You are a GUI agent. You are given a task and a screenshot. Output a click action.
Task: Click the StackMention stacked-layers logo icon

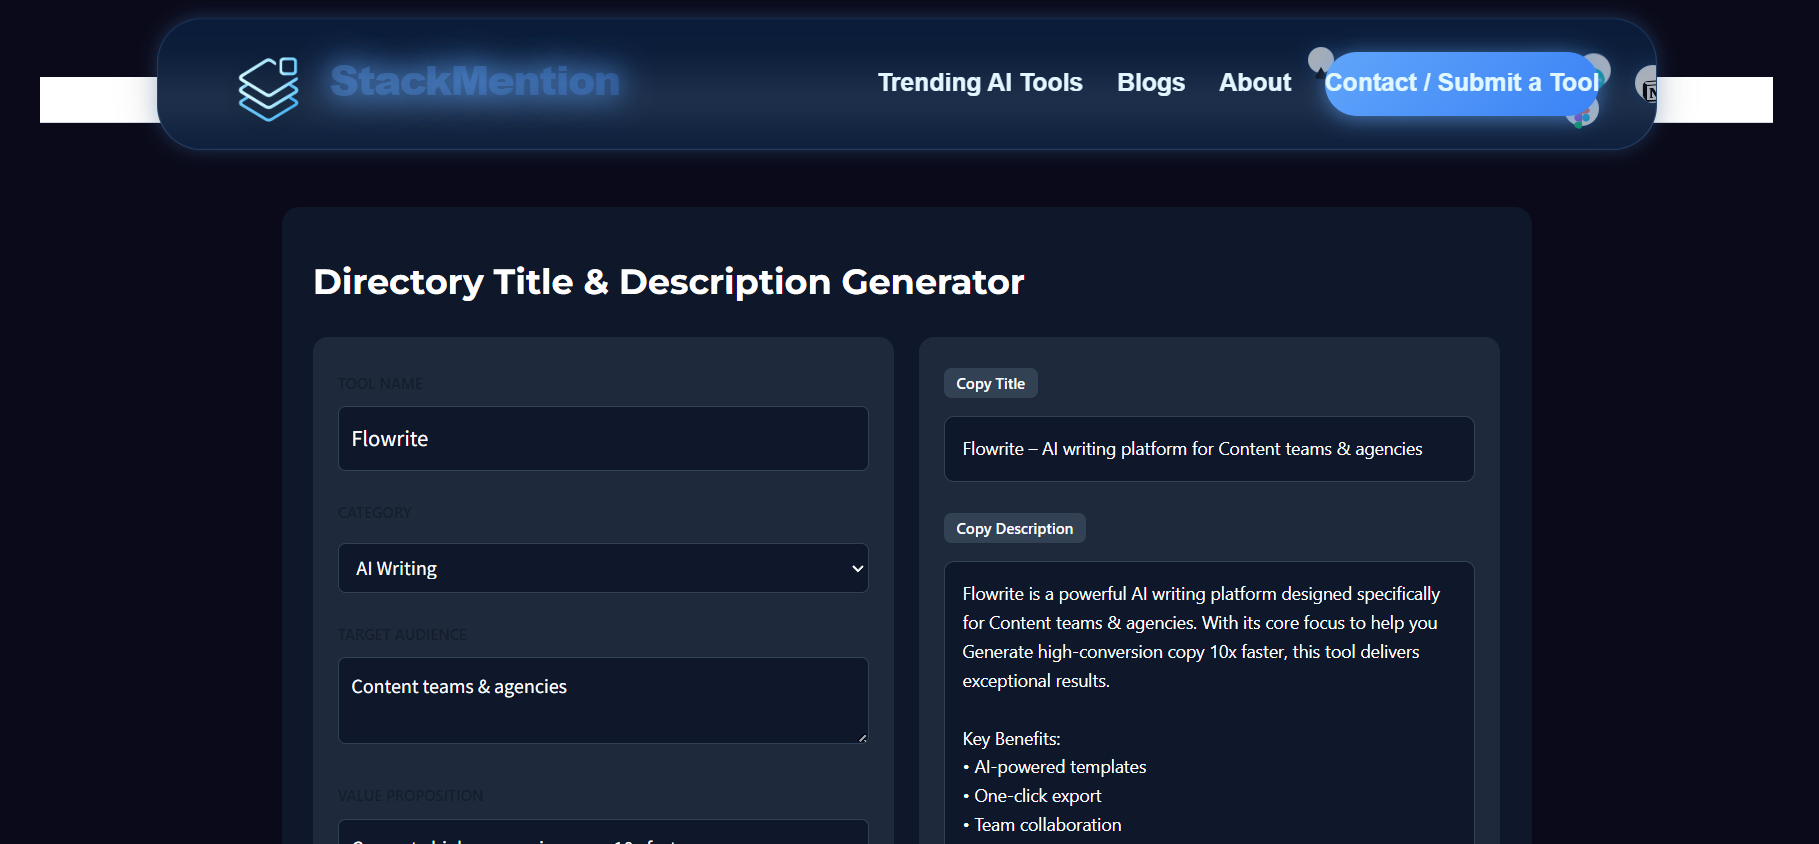(x=268, y=89)
